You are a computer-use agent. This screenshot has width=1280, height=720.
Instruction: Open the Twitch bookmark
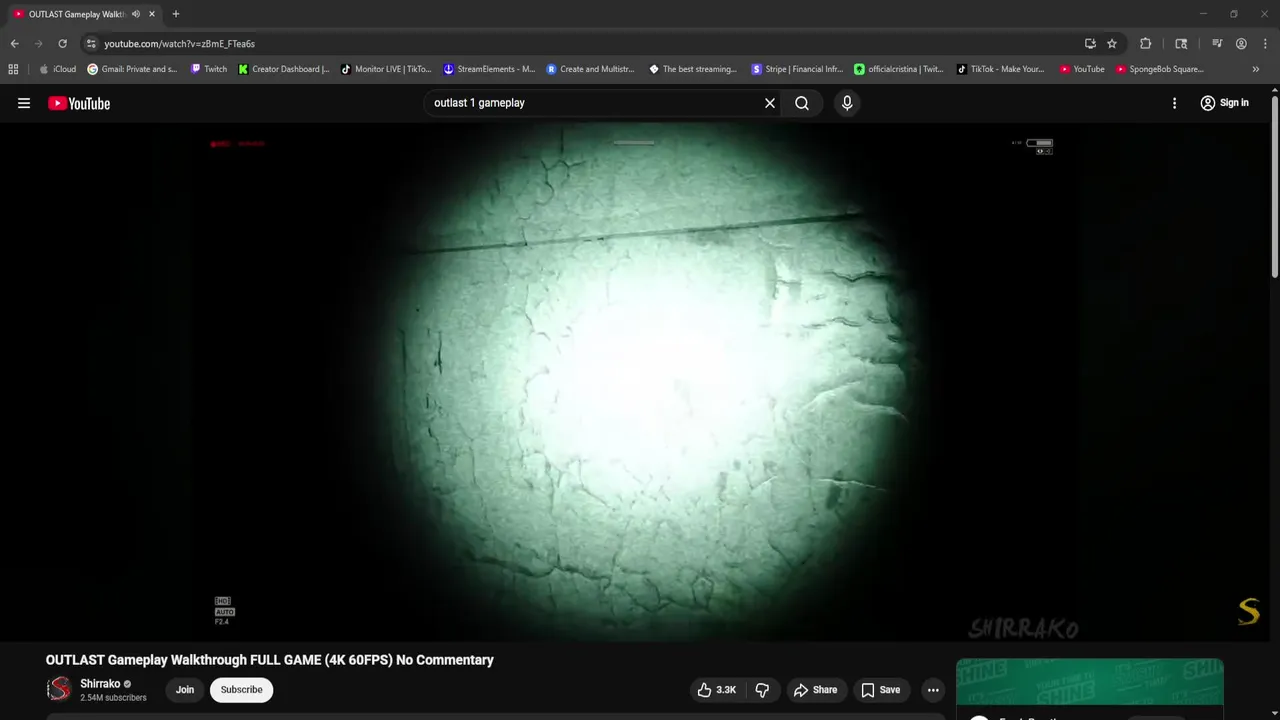coord(209,69)
